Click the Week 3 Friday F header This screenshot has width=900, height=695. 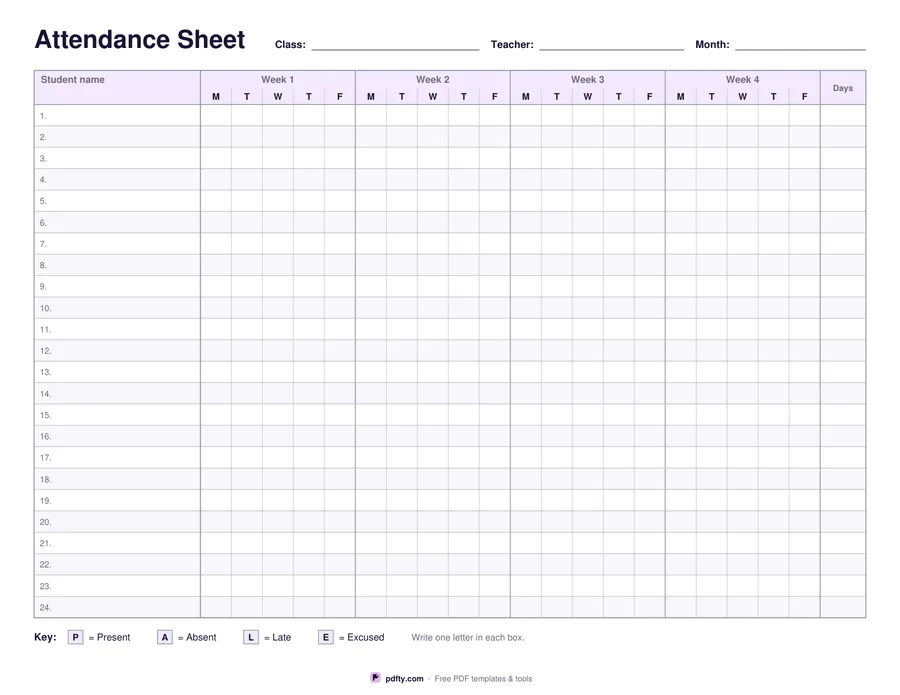click(x=650, y=96)
